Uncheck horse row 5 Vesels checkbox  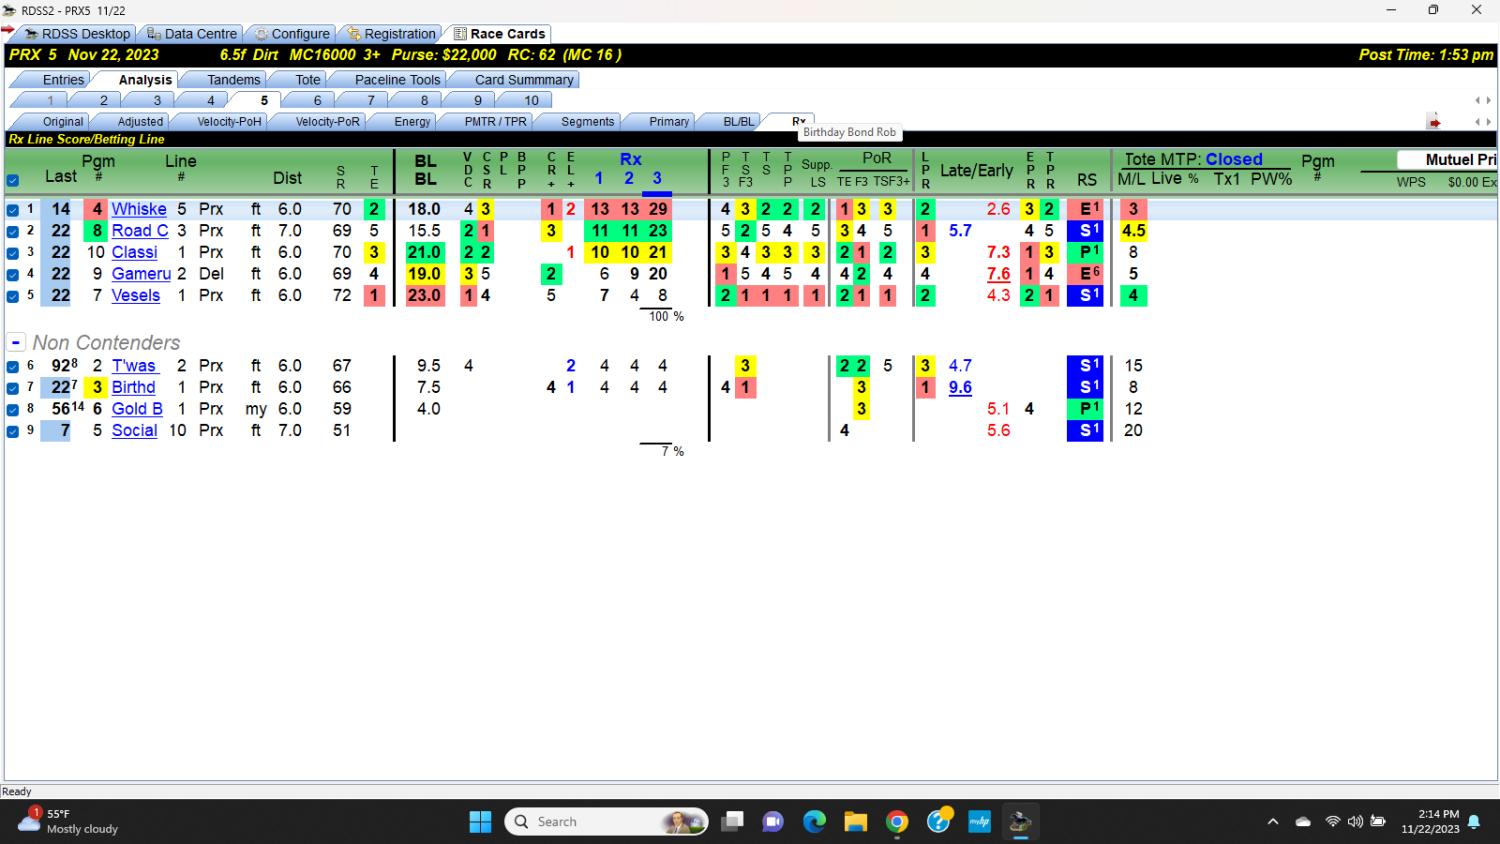13,296
